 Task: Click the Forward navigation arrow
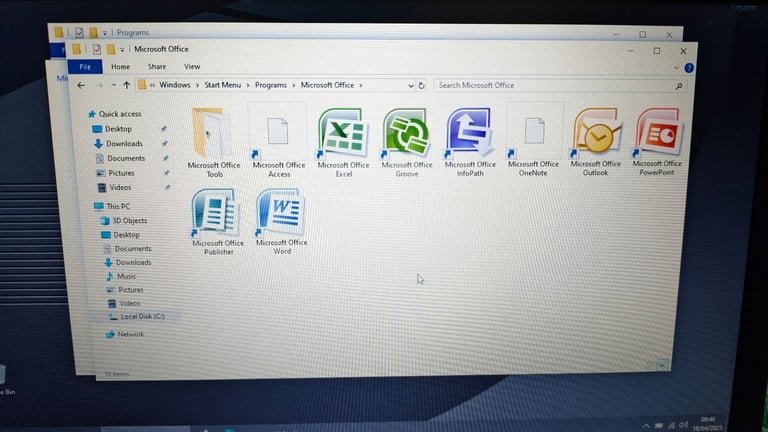[x=99, y=85]
